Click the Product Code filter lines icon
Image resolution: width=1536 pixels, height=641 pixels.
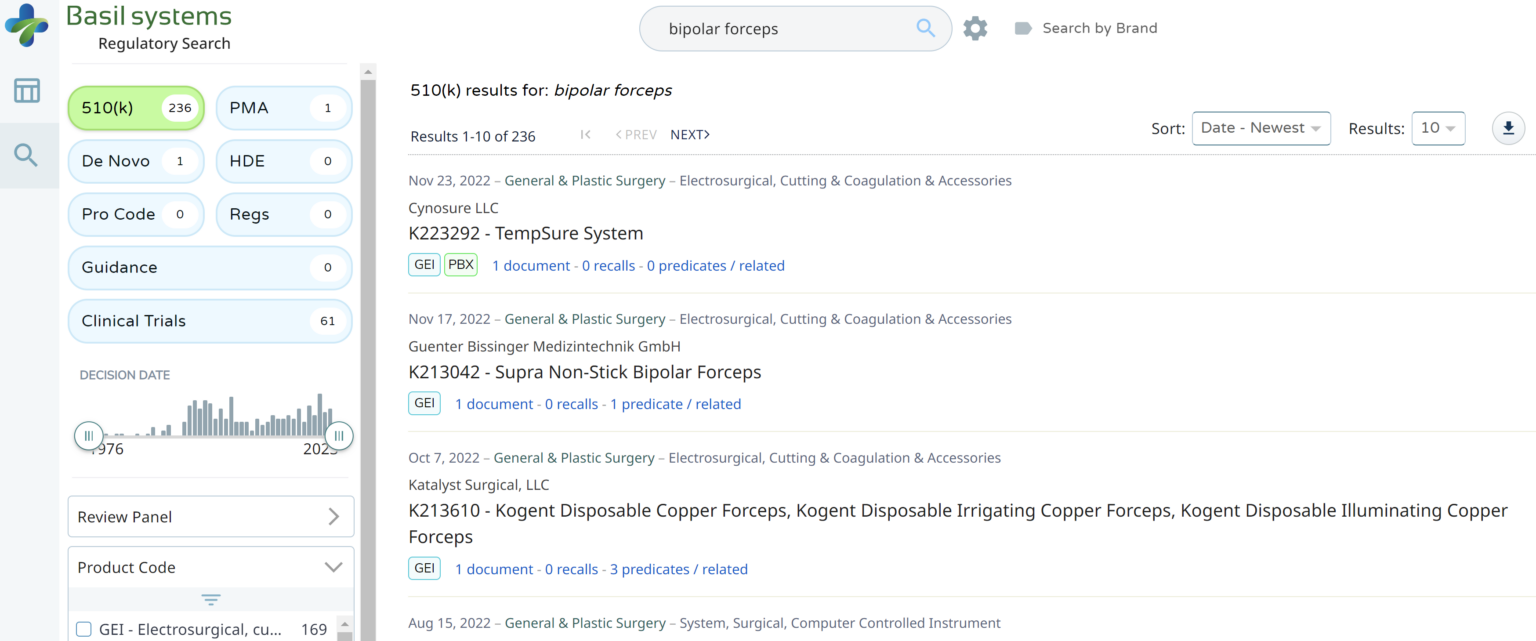210,600
